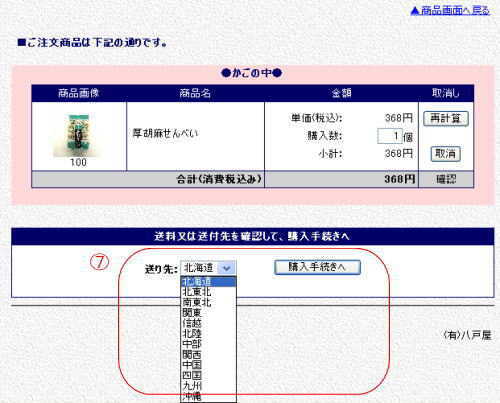Click the bold 368円 total amount
500x403 pixels.
click(400, 179)
